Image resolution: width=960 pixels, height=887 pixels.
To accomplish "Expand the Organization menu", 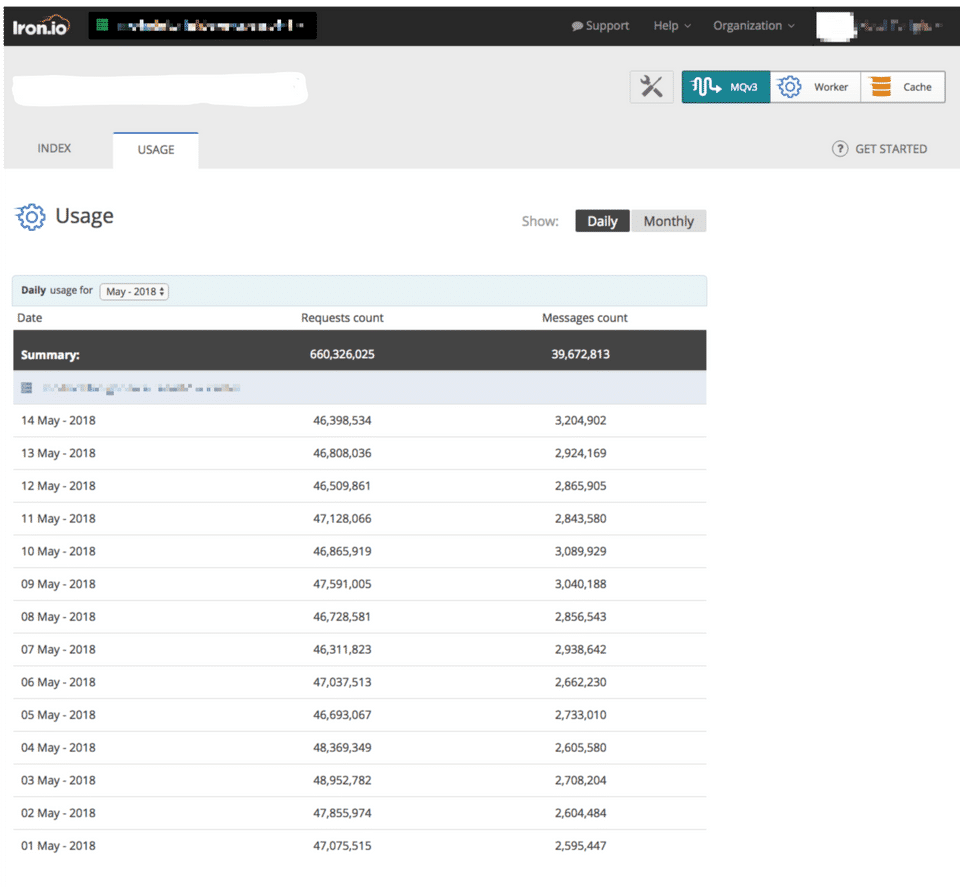I will tap(753, 26).
